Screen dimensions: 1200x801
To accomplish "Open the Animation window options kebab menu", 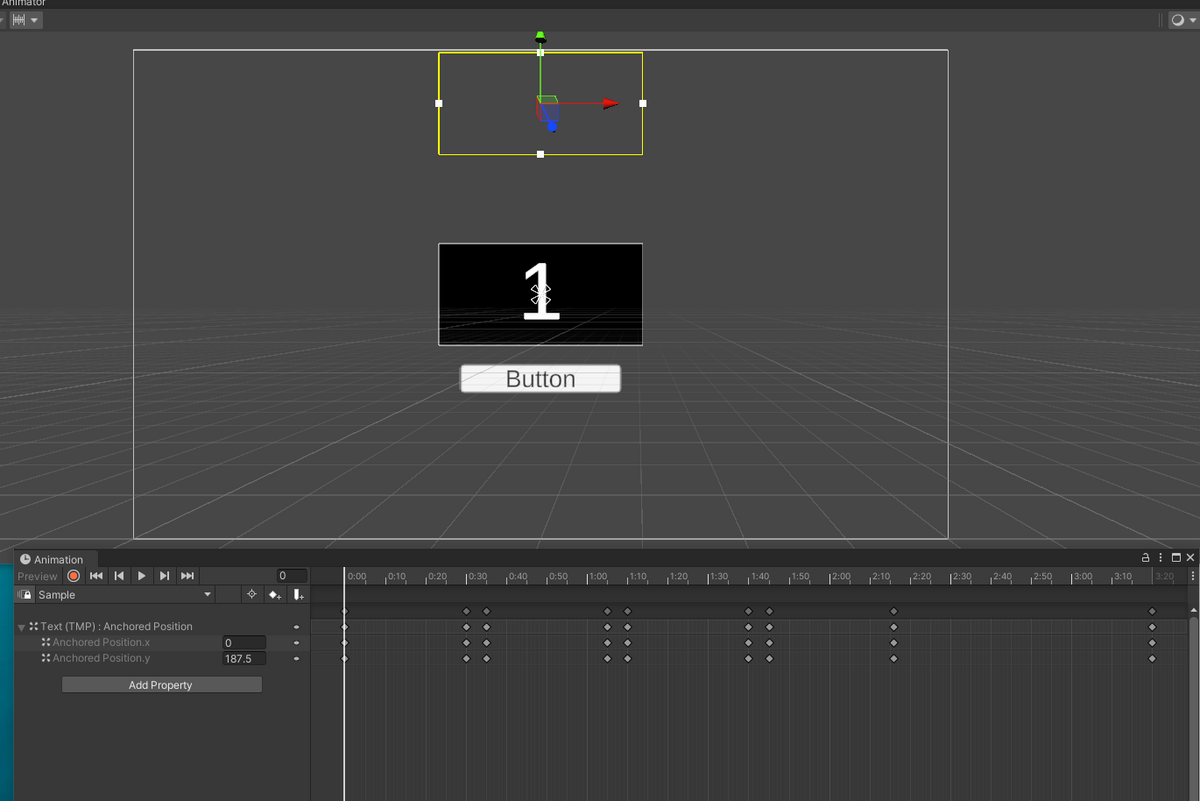I will click(1159, 558).
